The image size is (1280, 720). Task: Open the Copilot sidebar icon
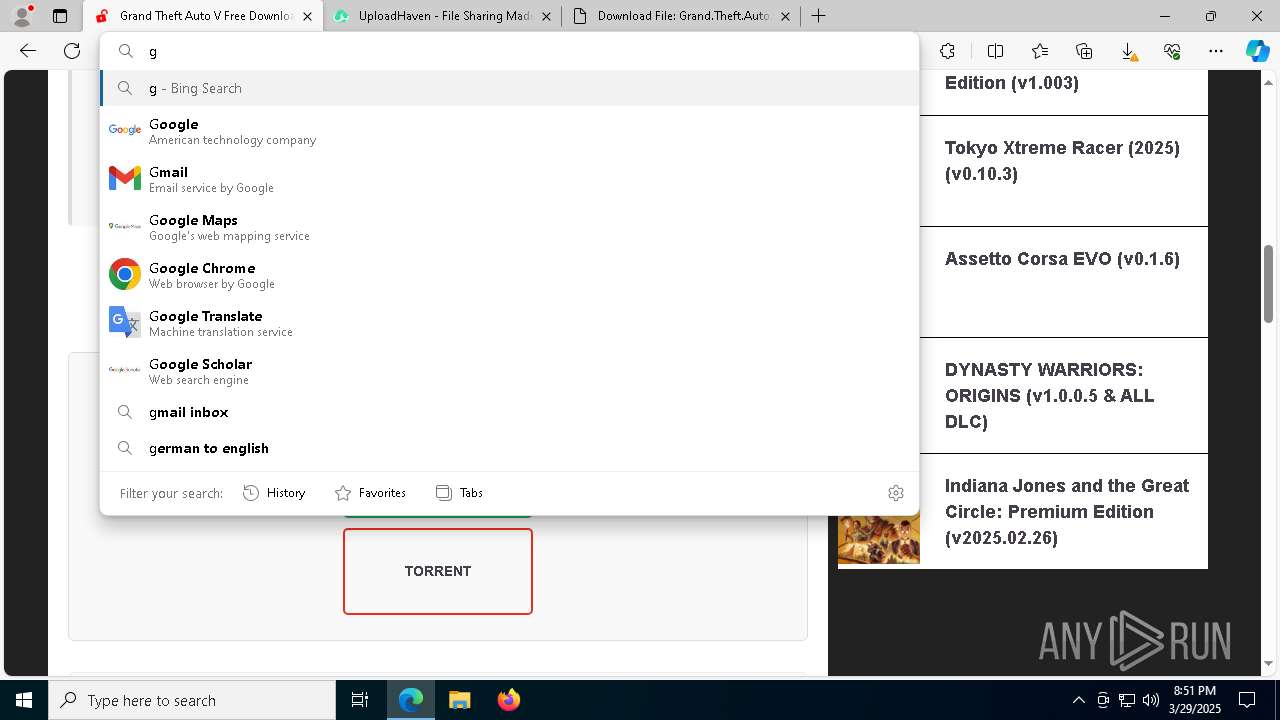1257,51
